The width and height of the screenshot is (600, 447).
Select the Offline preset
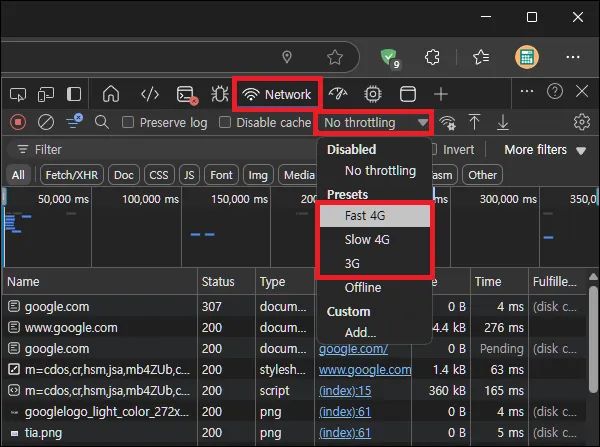click(375, 288)
